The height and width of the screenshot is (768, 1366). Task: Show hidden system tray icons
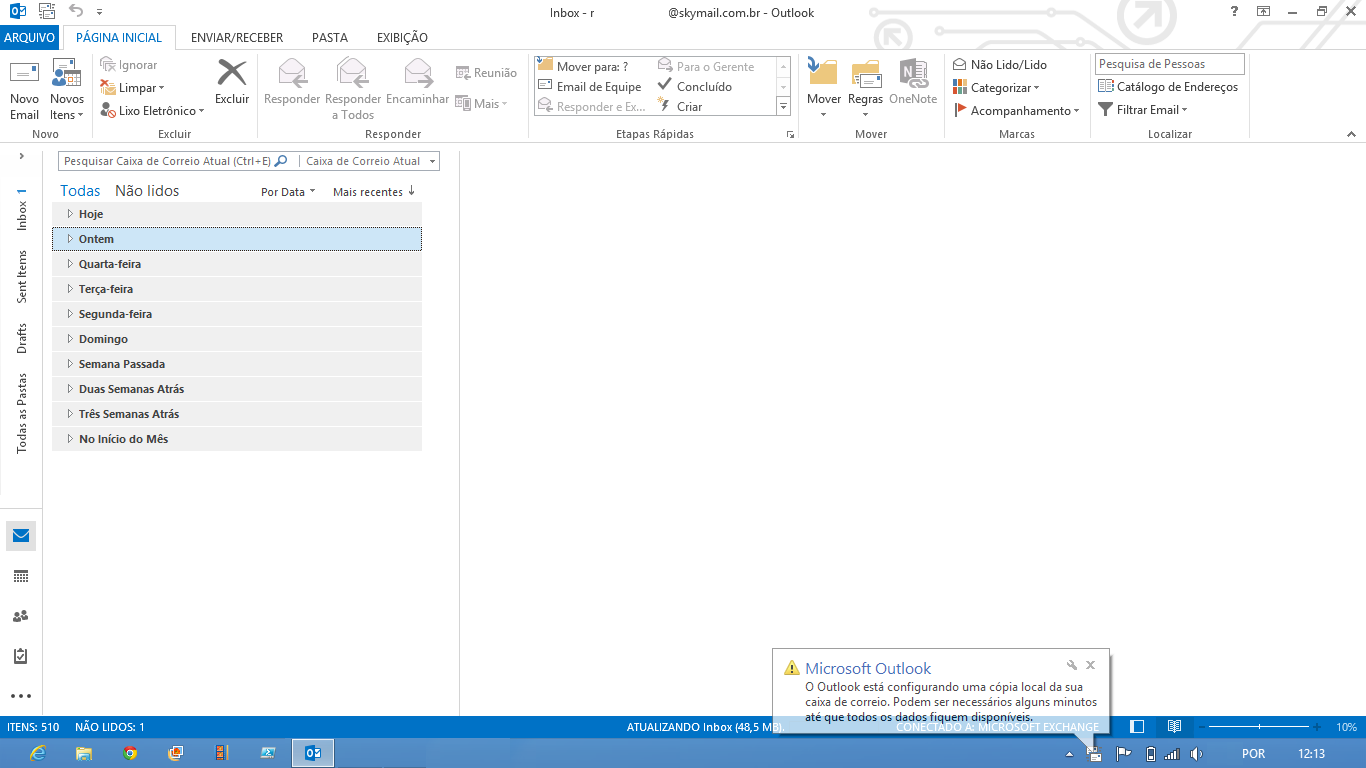pyautogui.click(x=1069, y=754)
